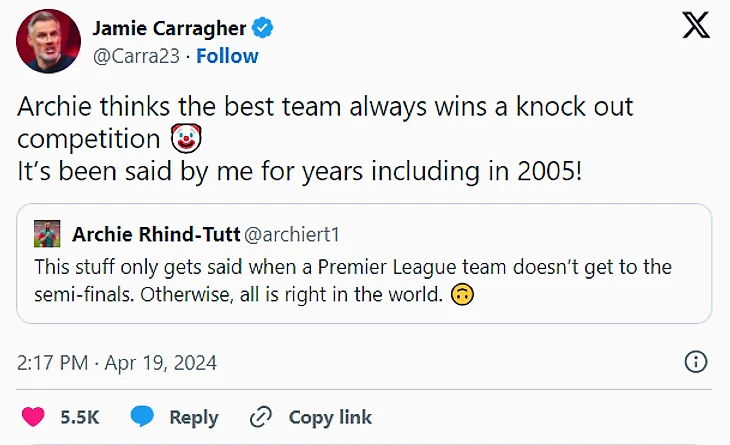This screenshot has width=730, height=445.
Task: Open the tweet info icon
Action: [x=695, y=362]
